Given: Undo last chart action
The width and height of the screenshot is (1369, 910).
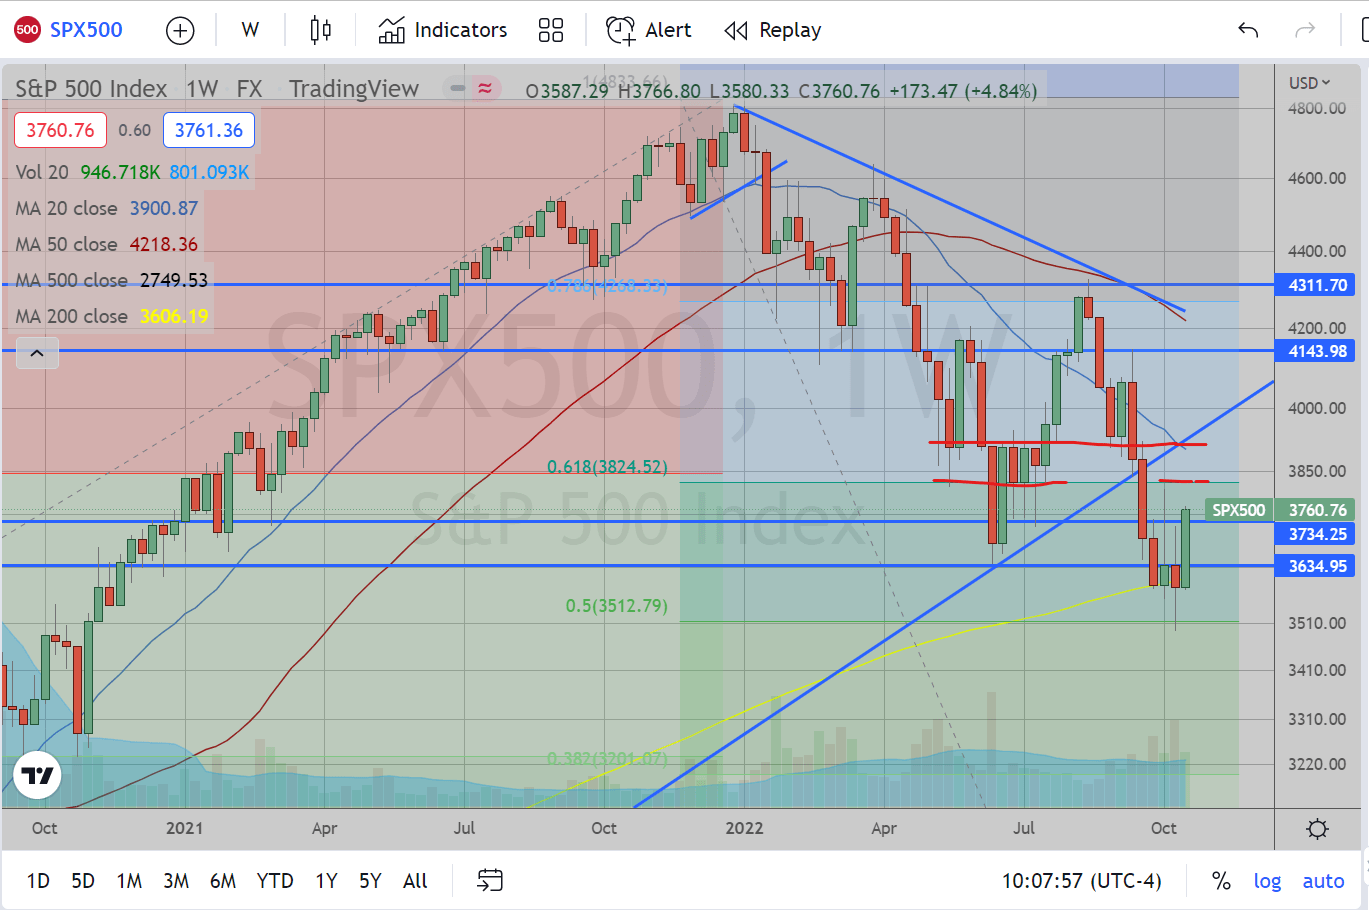Looking at the screenshot, I should 1248,30.
